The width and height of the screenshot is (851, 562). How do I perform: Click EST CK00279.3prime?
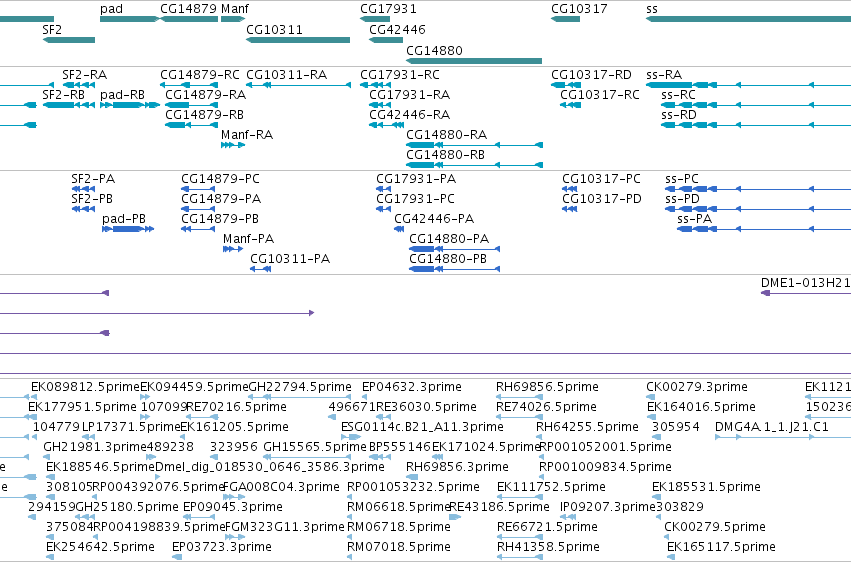tap(697, 387)
